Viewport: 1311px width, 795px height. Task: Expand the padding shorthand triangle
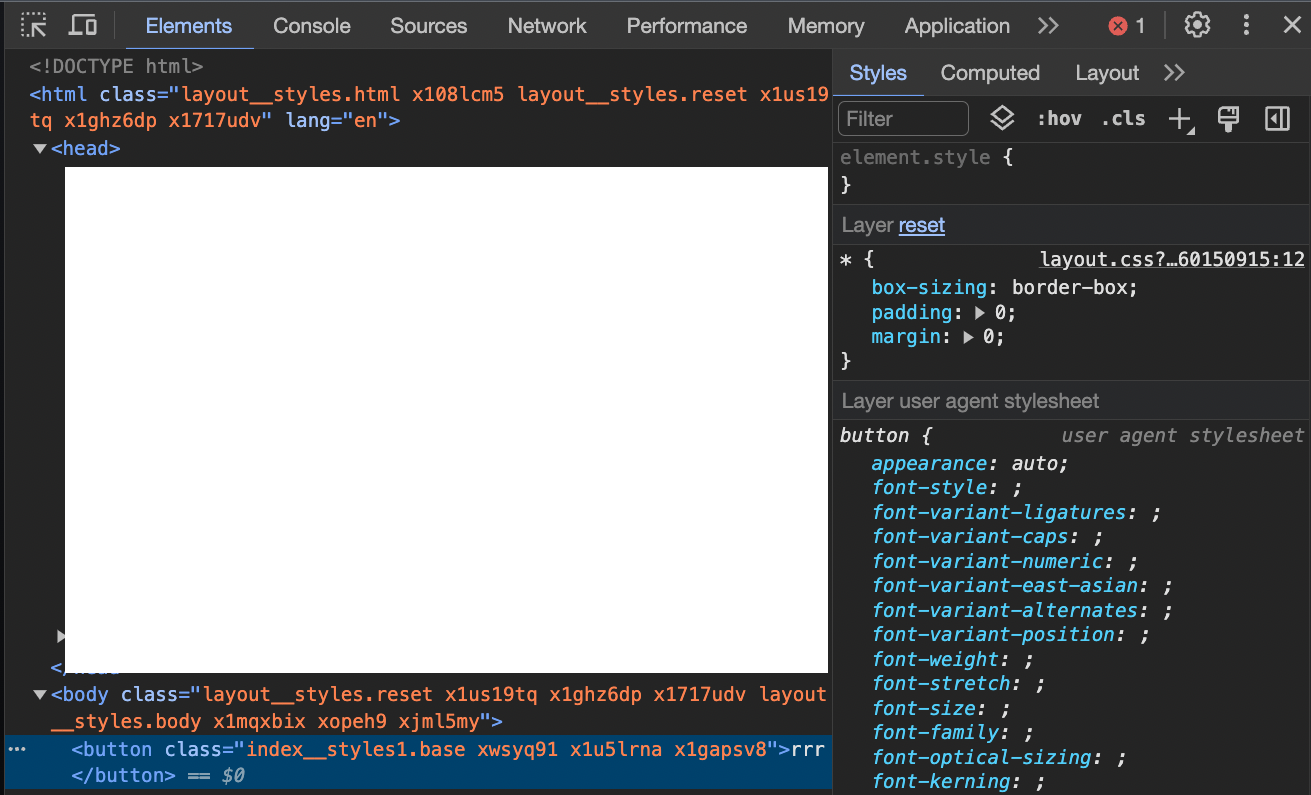coord(980,313)
